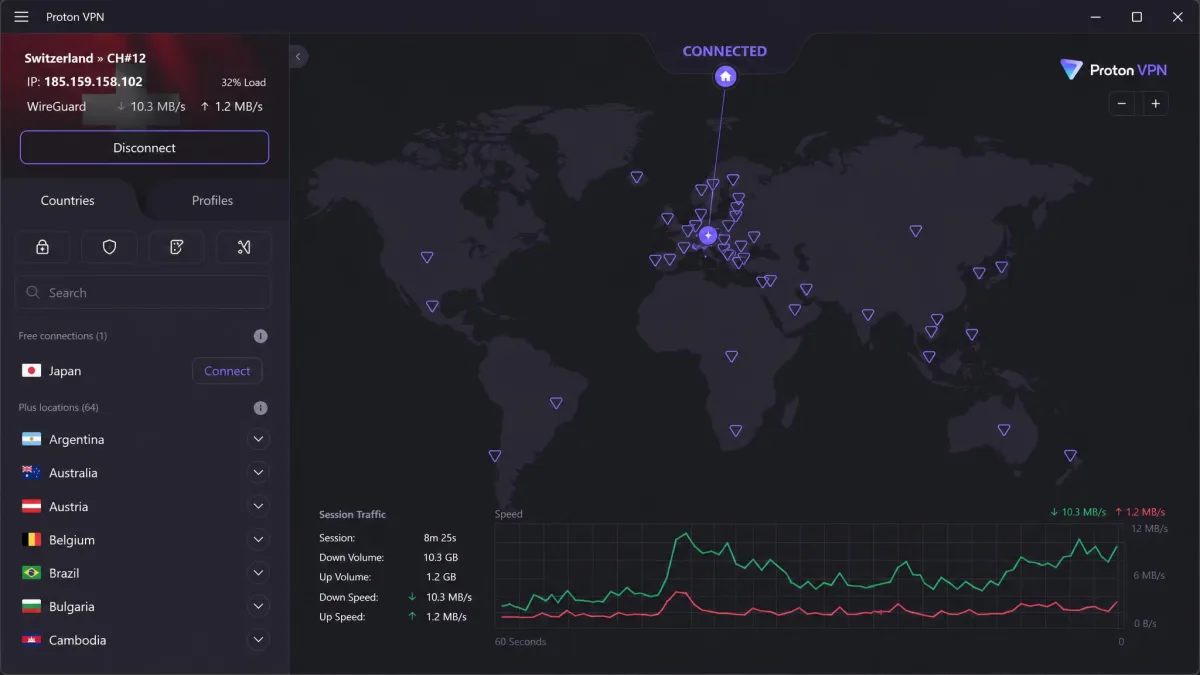
Task: Expand the Brazil server list
Action: pyautogui.click(x=258, y=573)
